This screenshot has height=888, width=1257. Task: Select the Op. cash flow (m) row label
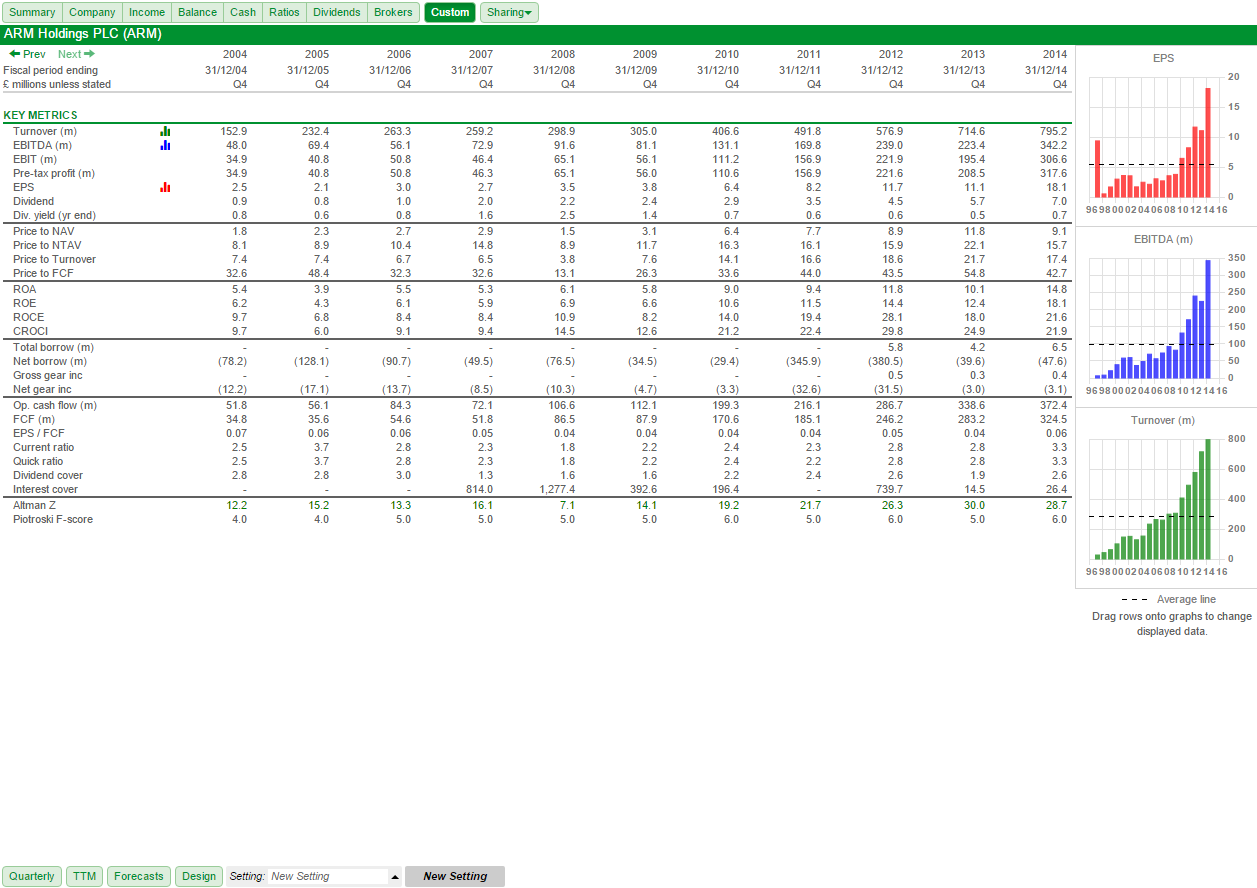click(x=55, y=405)
